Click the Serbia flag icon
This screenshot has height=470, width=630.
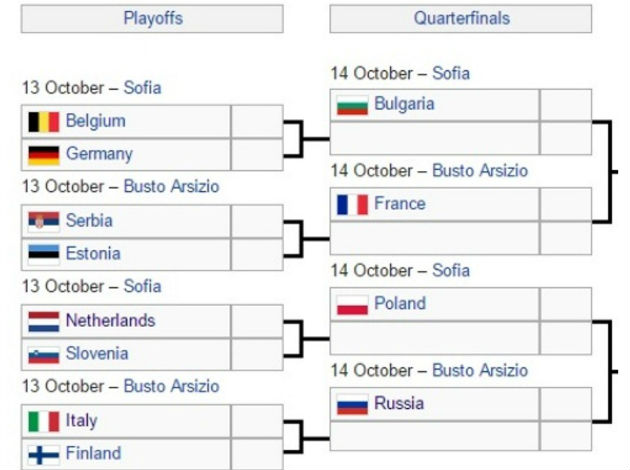[x=43, y=221]
